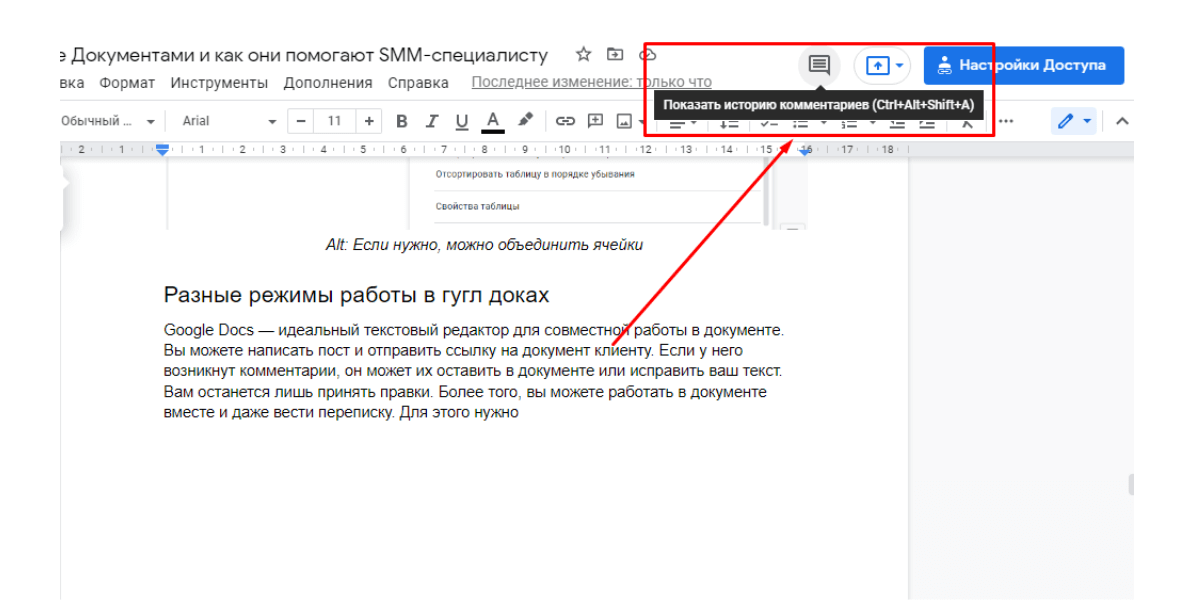Click the font size field showing 11

coord(335,121)
